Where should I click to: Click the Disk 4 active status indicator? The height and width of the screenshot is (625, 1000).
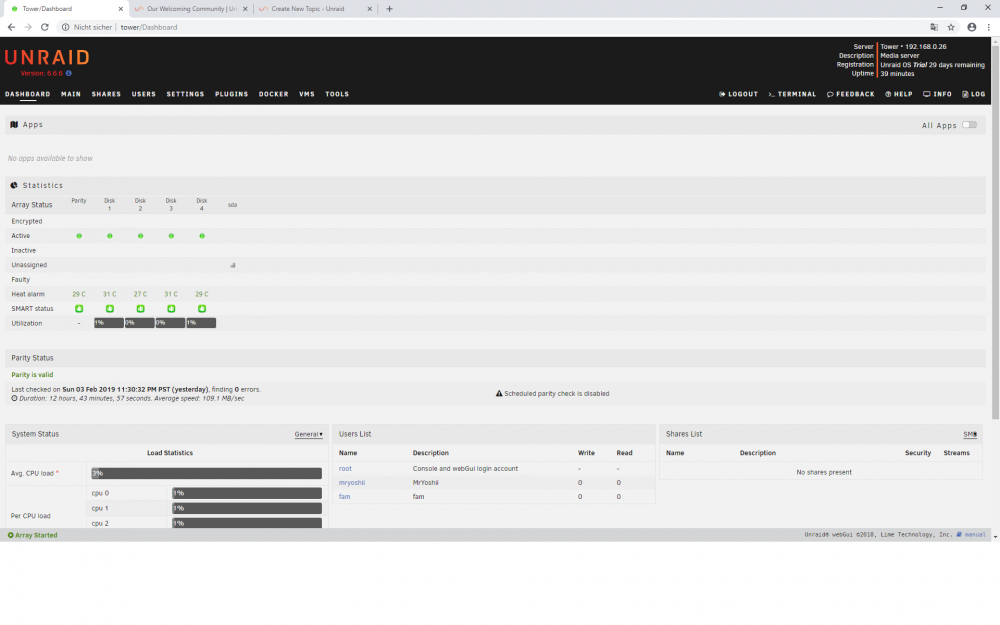coord(202,236)
